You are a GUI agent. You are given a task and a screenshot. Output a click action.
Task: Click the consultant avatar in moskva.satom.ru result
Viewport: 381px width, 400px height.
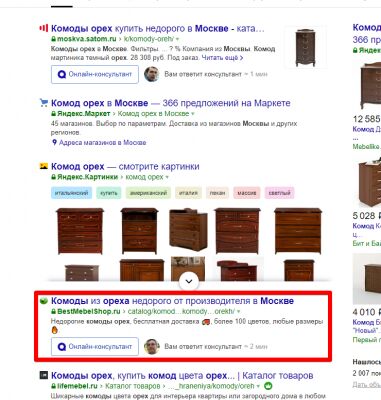click(x=151, y=74)
